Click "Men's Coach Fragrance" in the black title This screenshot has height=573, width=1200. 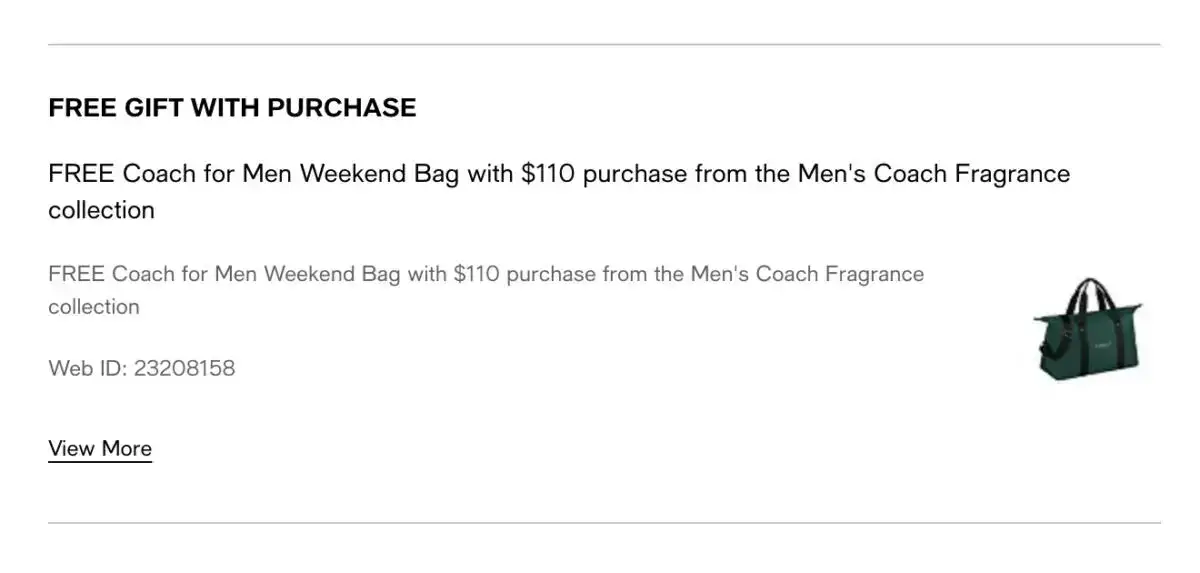coord(934,174)
